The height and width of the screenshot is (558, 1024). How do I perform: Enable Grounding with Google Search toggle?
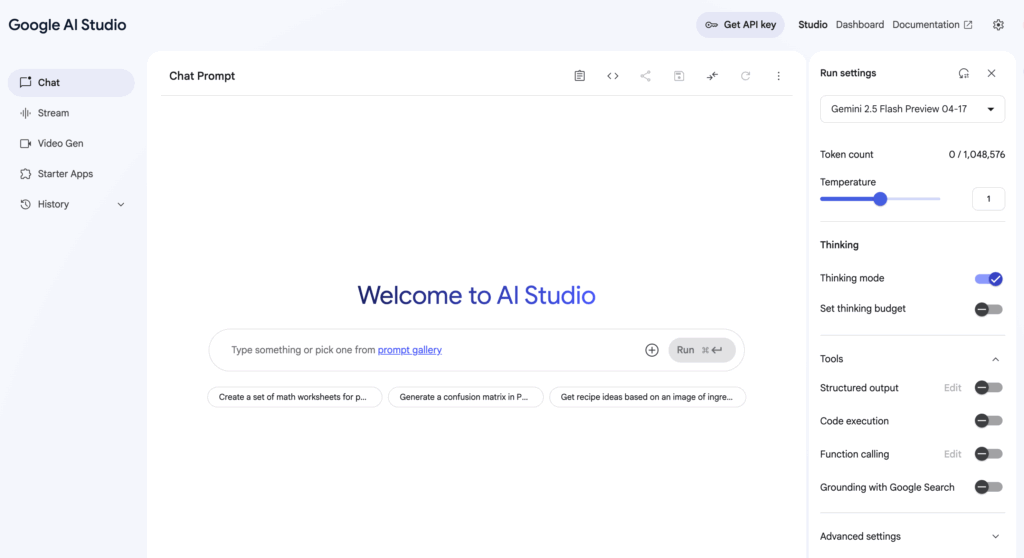[989, 487]
